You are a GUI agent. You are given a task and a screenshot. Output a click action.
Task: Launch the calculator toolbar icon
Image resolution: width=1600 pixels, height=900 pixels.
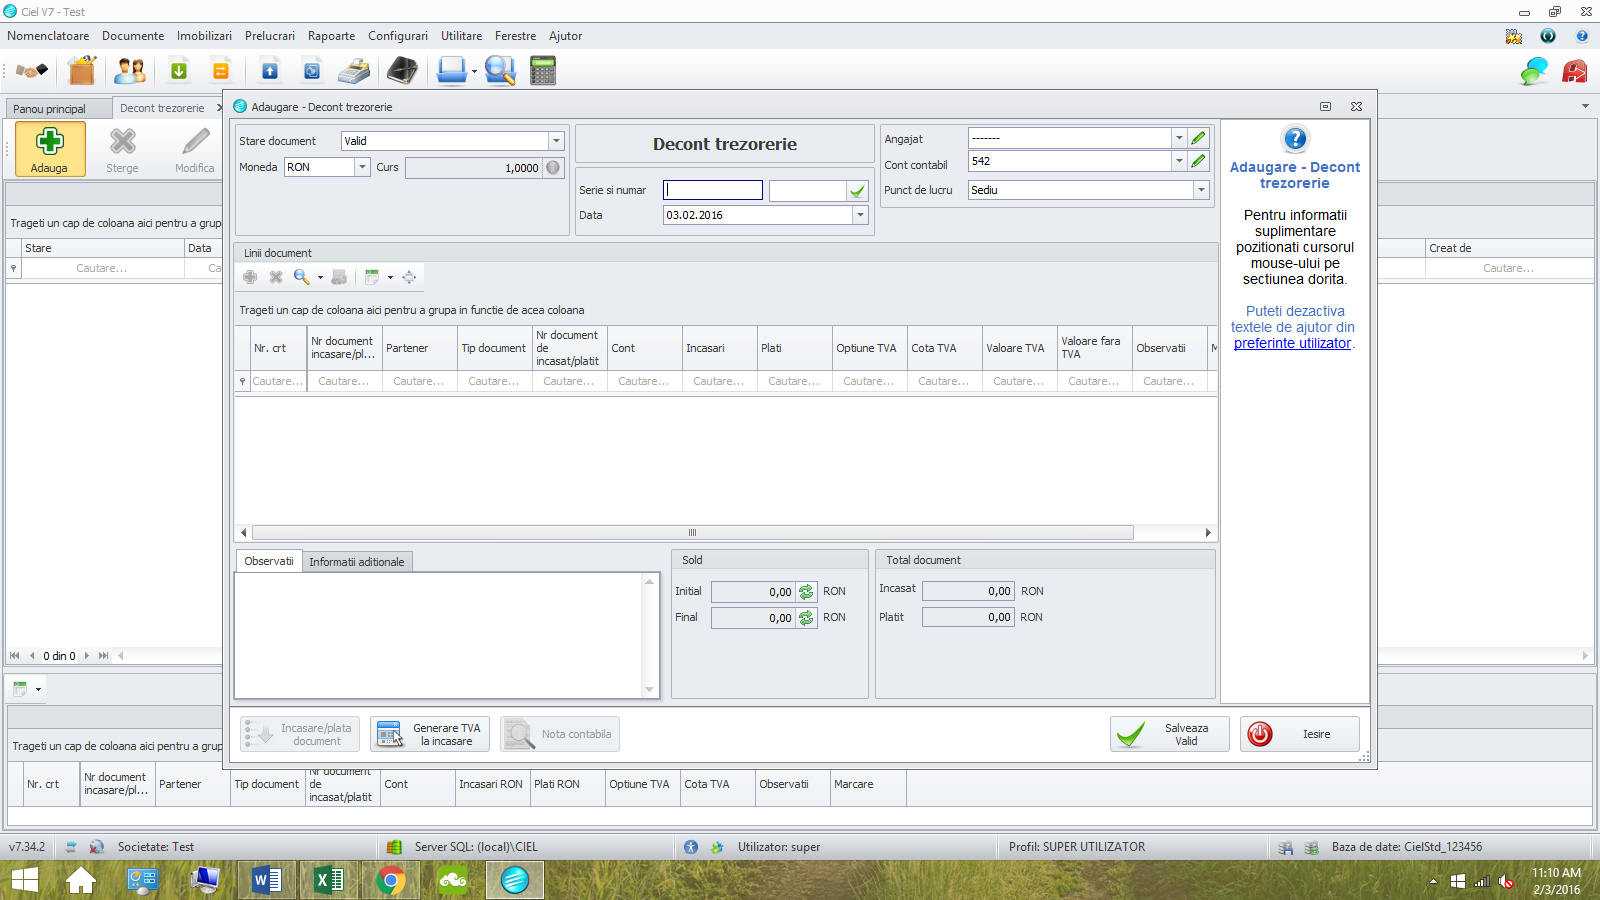tap(543, 71)
